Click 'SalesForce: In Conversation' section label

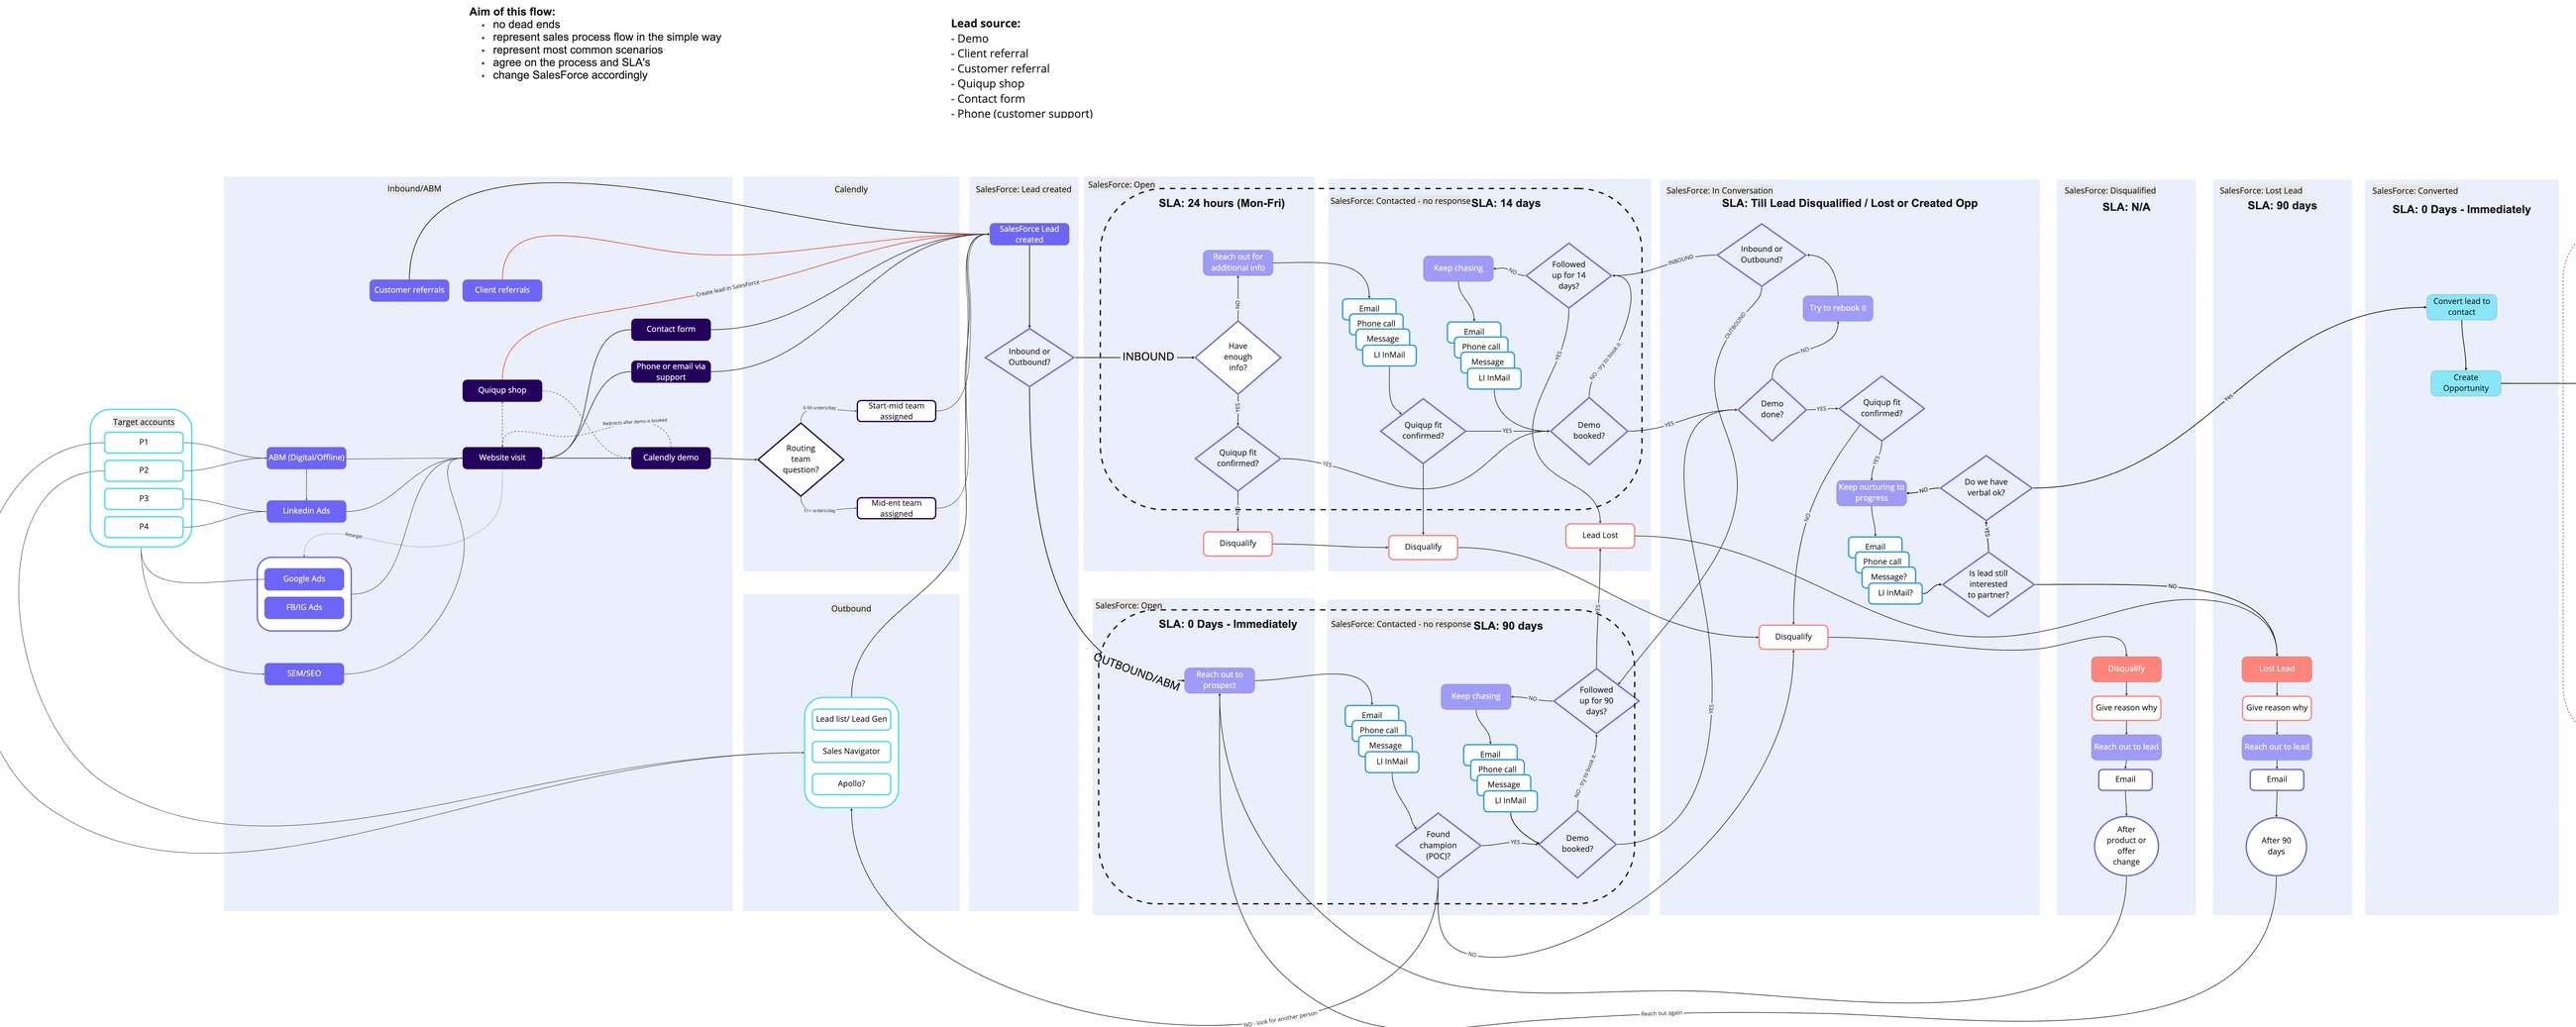coord(1719,191)
